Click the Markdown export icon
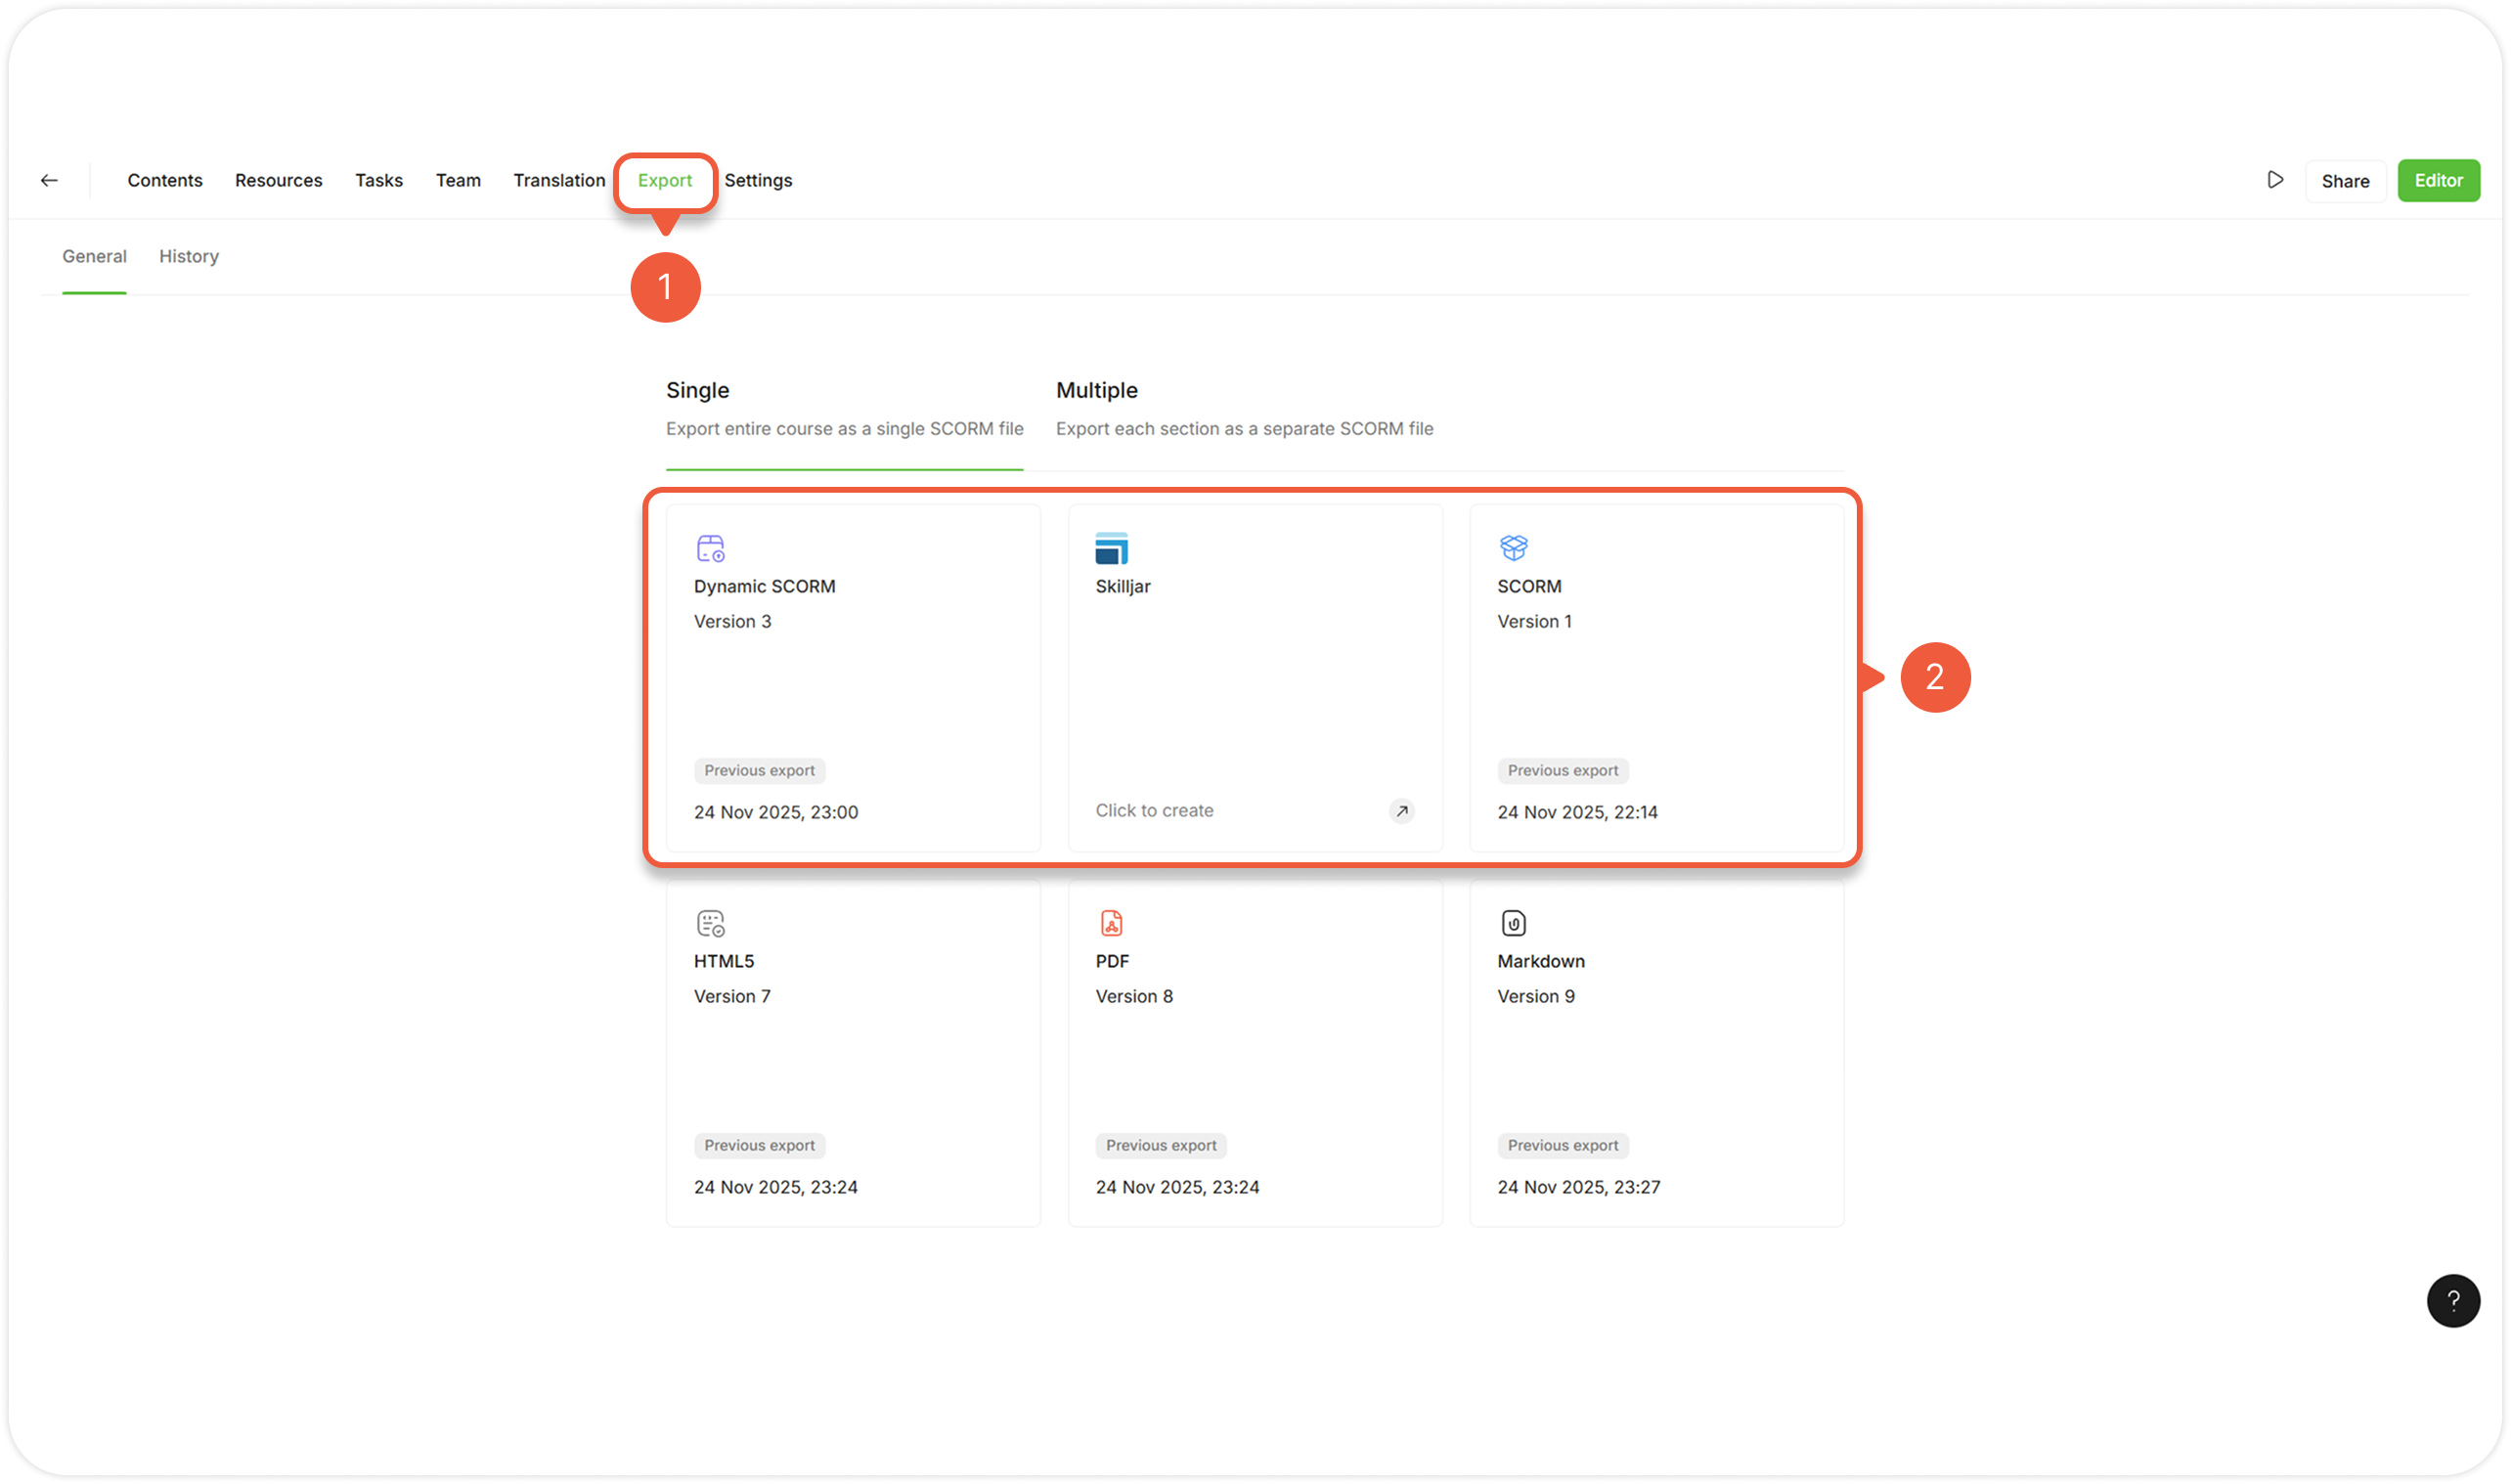The image size is (2511, 1484). tap(1513, 923)
